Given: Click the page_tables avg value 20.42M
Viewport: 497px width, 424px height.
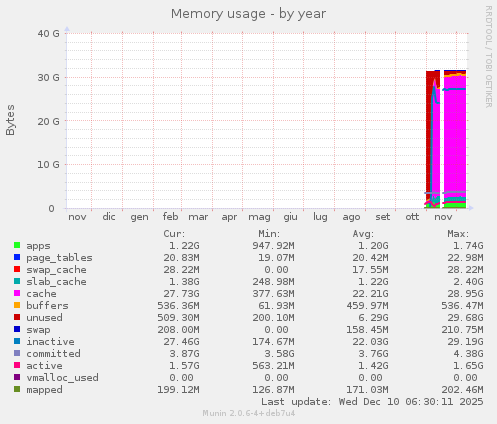Looking at the screenshot, I should click(370, 258).
